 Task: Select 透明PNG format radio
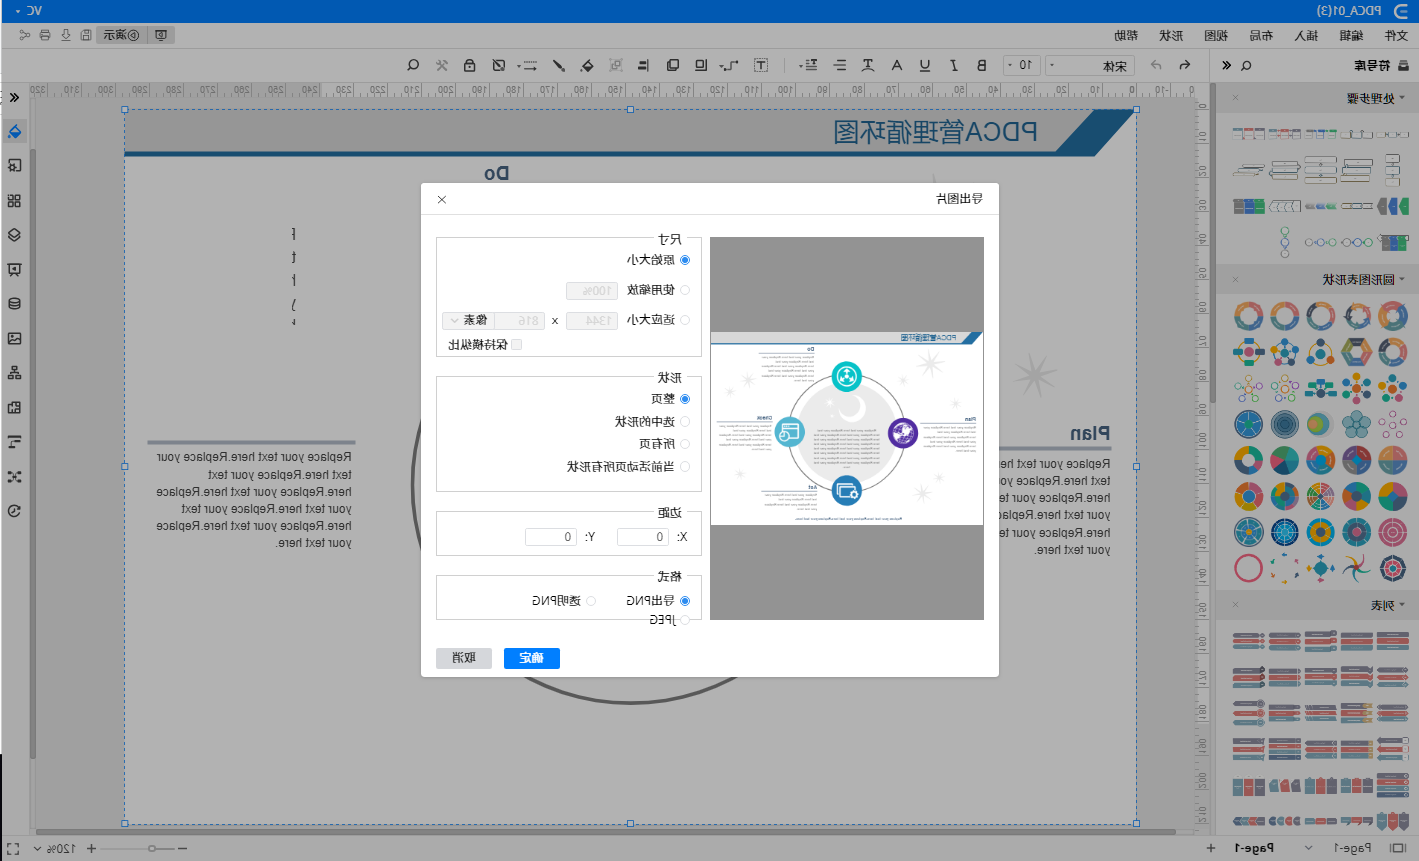(x=591, y=601)
